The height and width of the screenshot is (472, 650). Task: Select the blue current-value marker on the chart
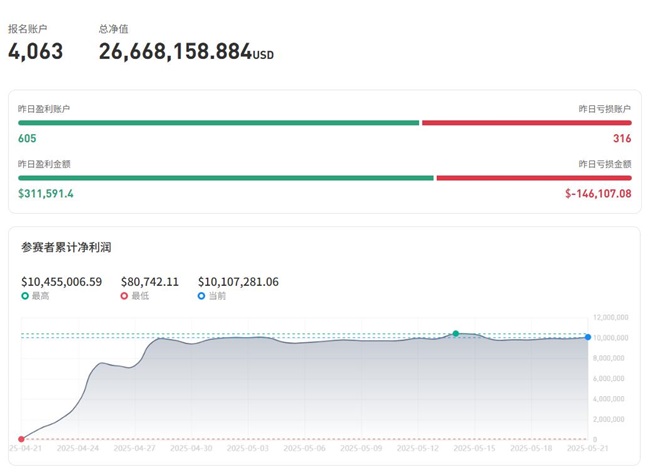click(587, 337)
